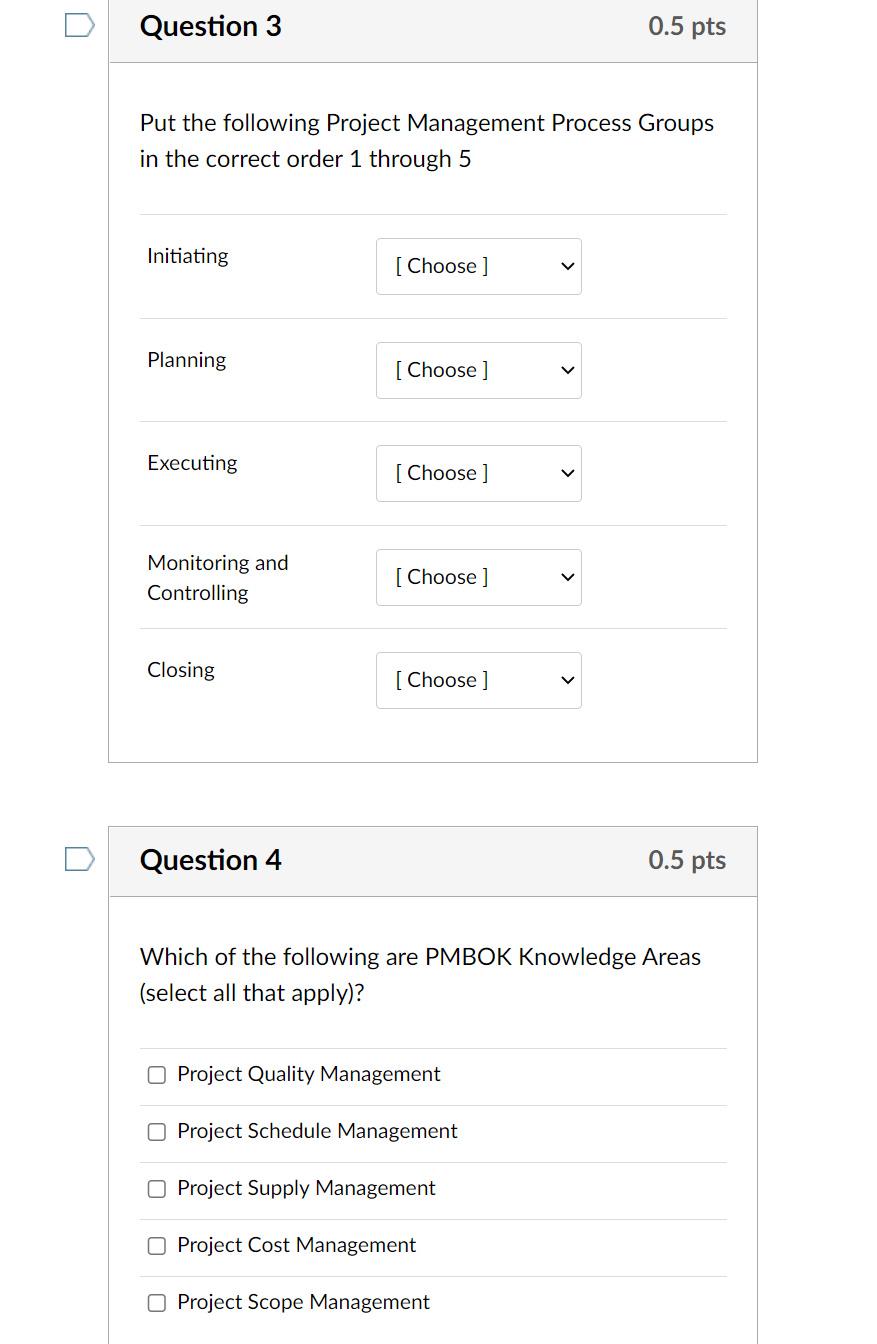Screen dimensions: 877x1344
Task: Click the Project Scope Management label text
Action: coord(303,1302)
